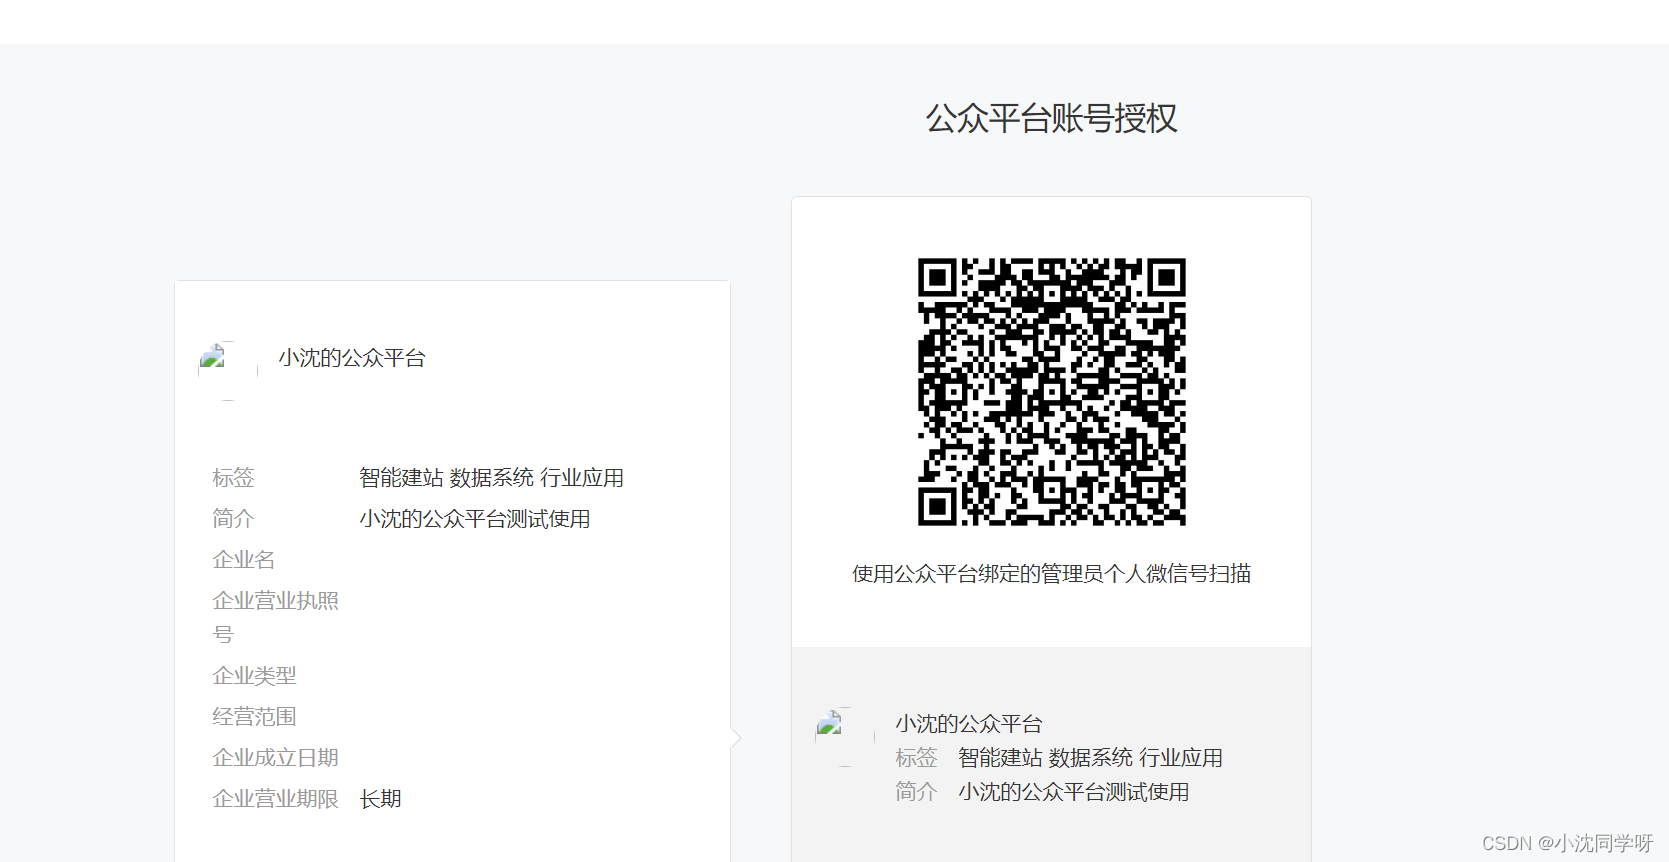Click the 简介 label in the left card
This screenshot has width=1669, height=862.
coord(233,519)
